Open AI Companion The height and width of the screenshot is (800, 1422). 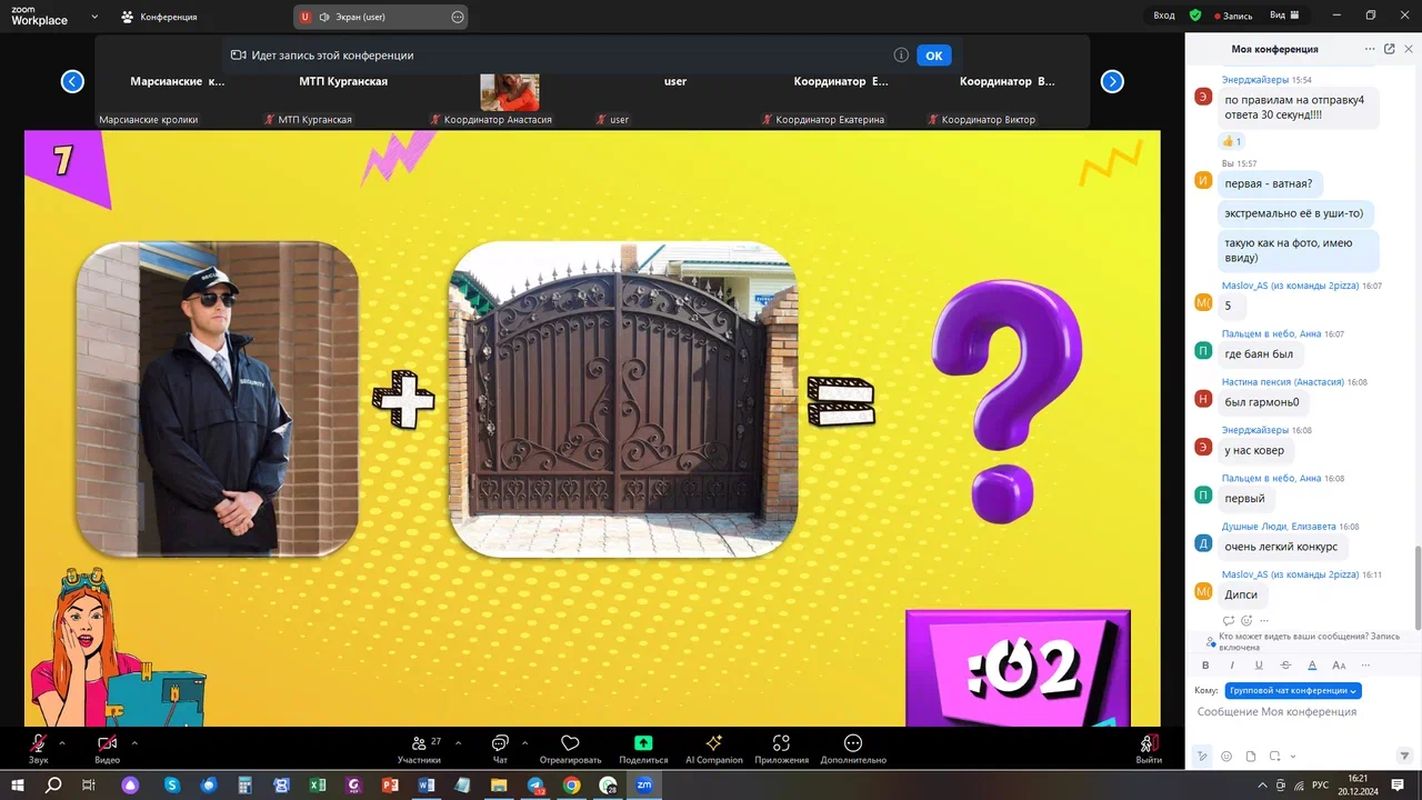714,748
